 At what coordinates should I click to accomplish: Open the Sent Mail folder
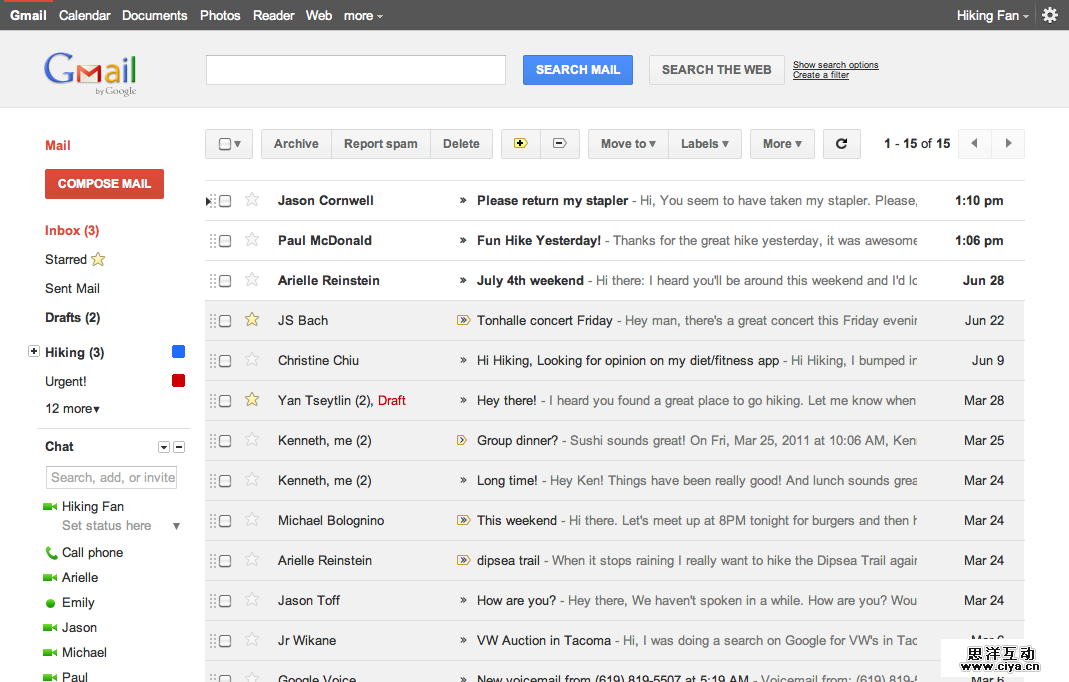[x=72, y=288]
